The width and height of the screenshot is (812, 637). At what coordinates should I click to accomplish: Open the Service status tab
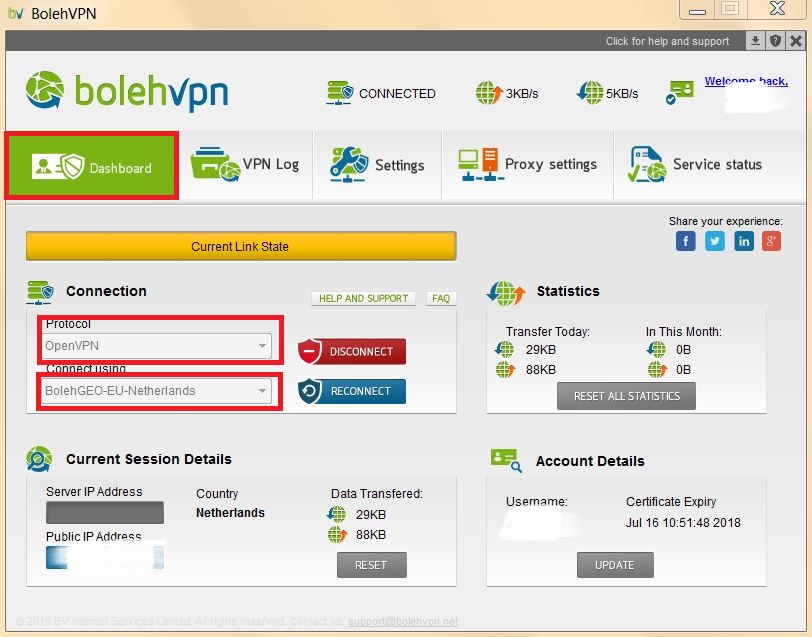709,166
